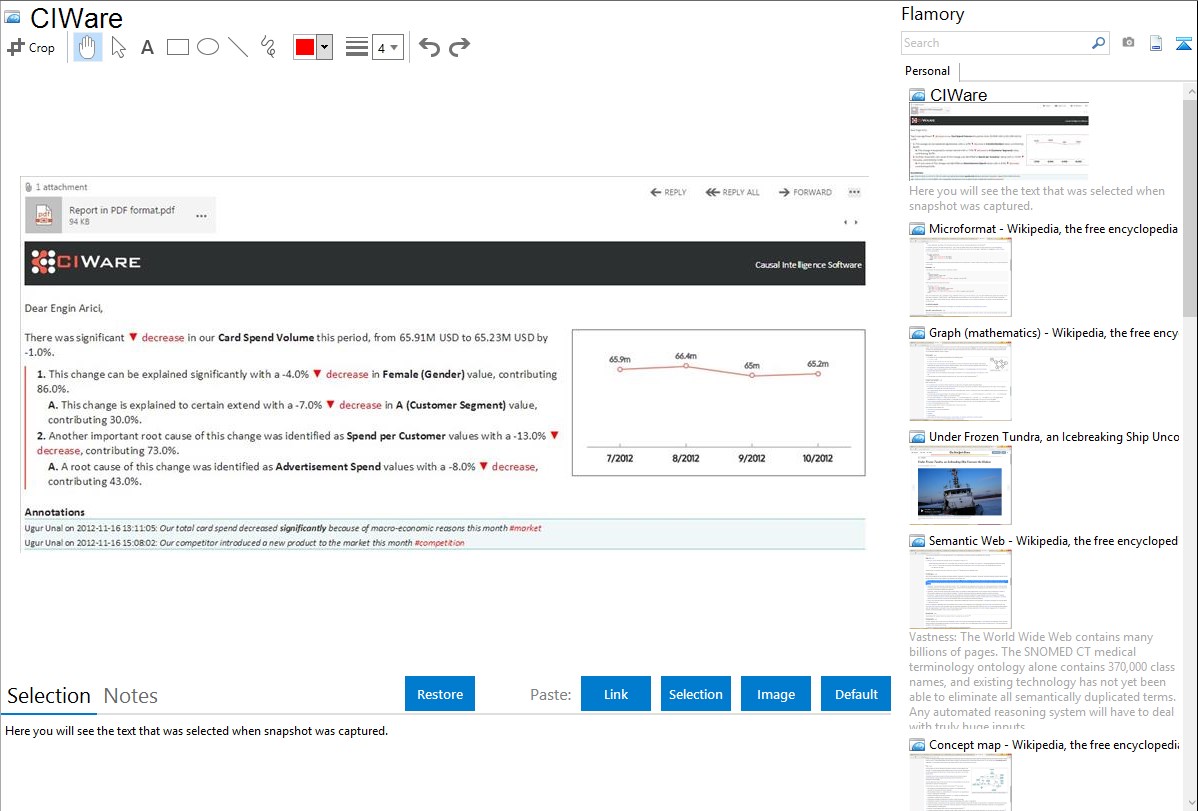This screenshot has height=811, width=1198.
Task: Switch to the Notes tab
Action: [x=130, y=696]
